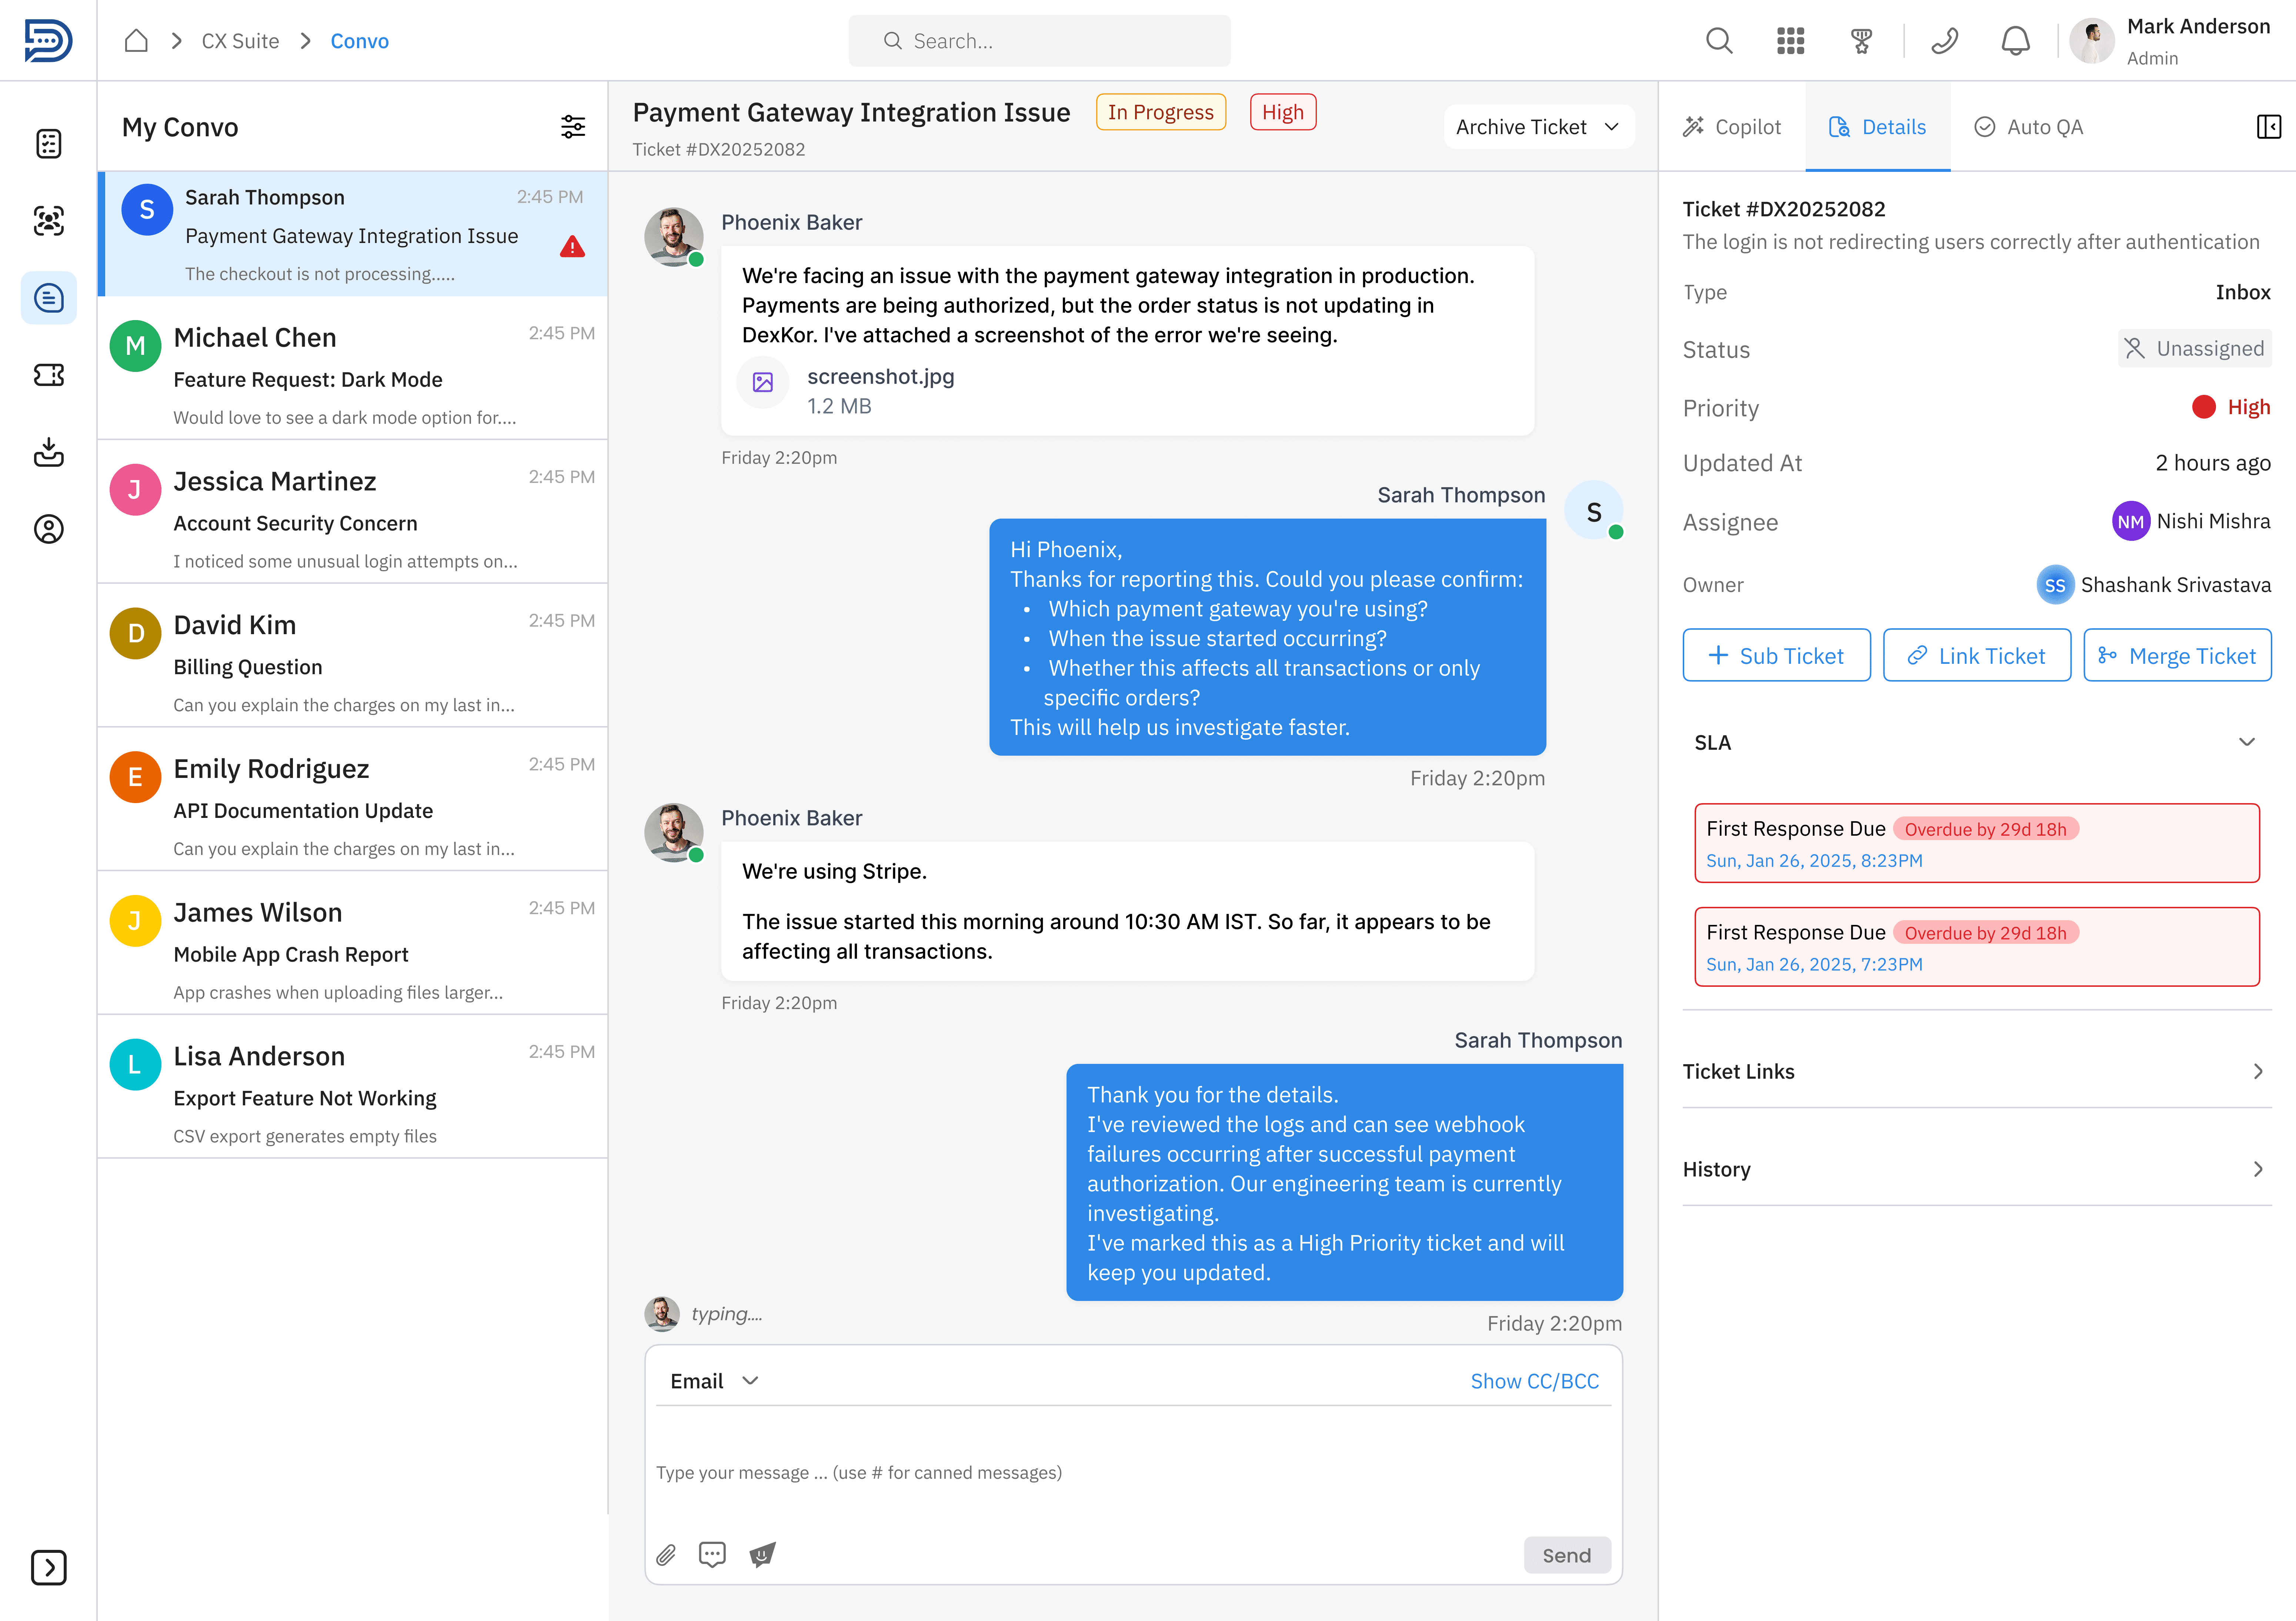Attach a file with the paperclip icon

coord(666,1555)
